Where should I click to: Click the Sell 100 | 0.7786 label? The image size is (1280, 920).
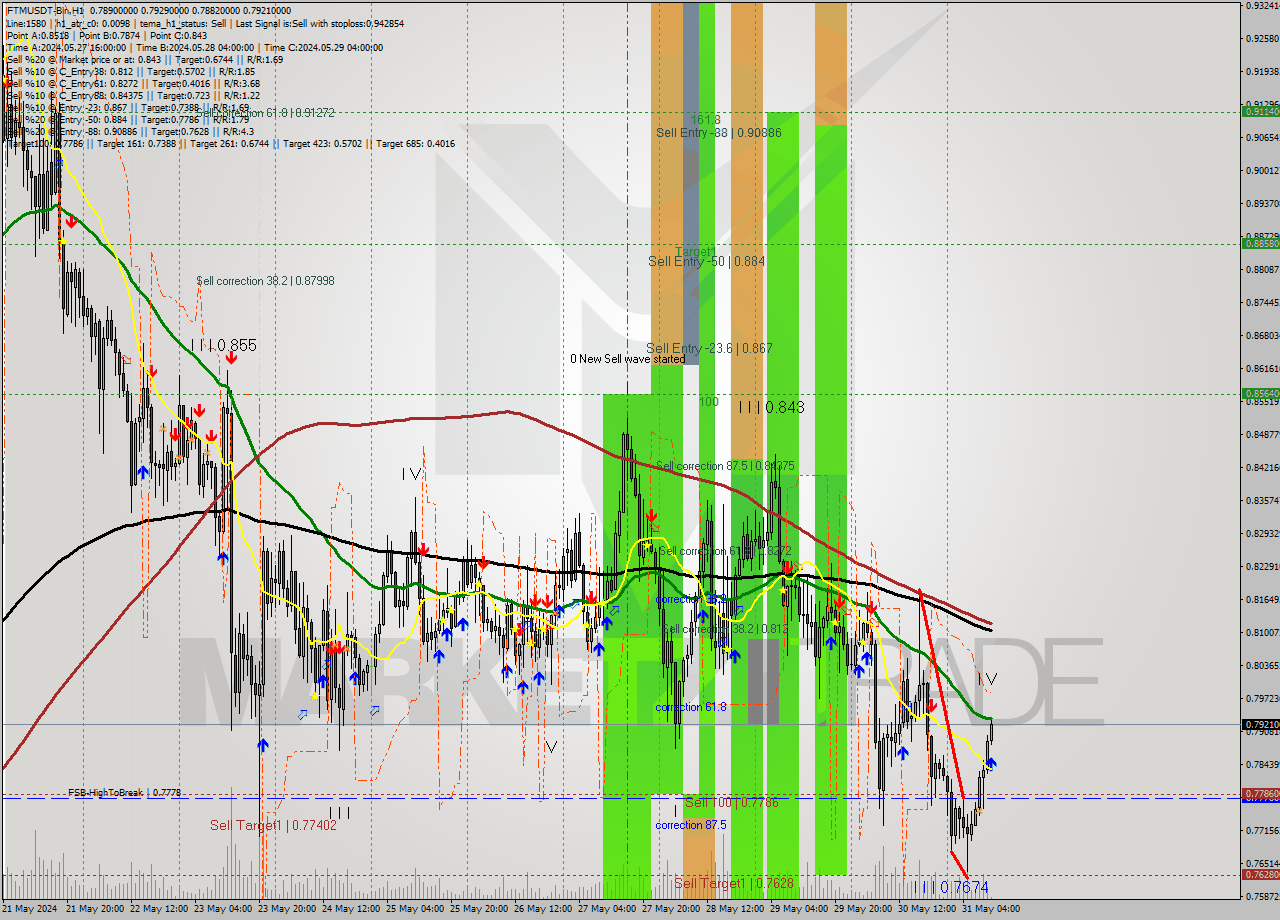[x=732, y=803]
